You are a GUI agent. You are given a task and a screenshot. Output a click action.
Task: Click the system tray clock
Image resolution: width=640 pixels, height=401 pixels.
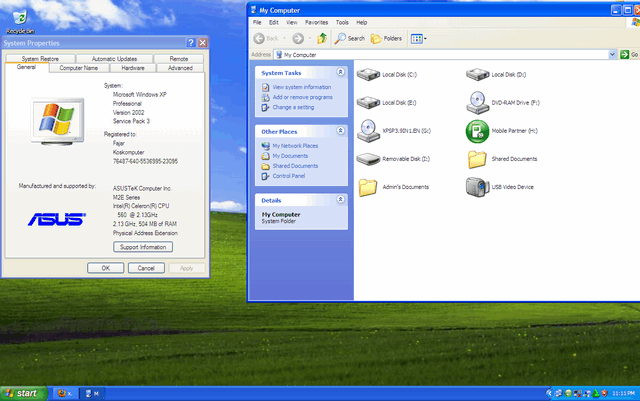tap(623, 393)
